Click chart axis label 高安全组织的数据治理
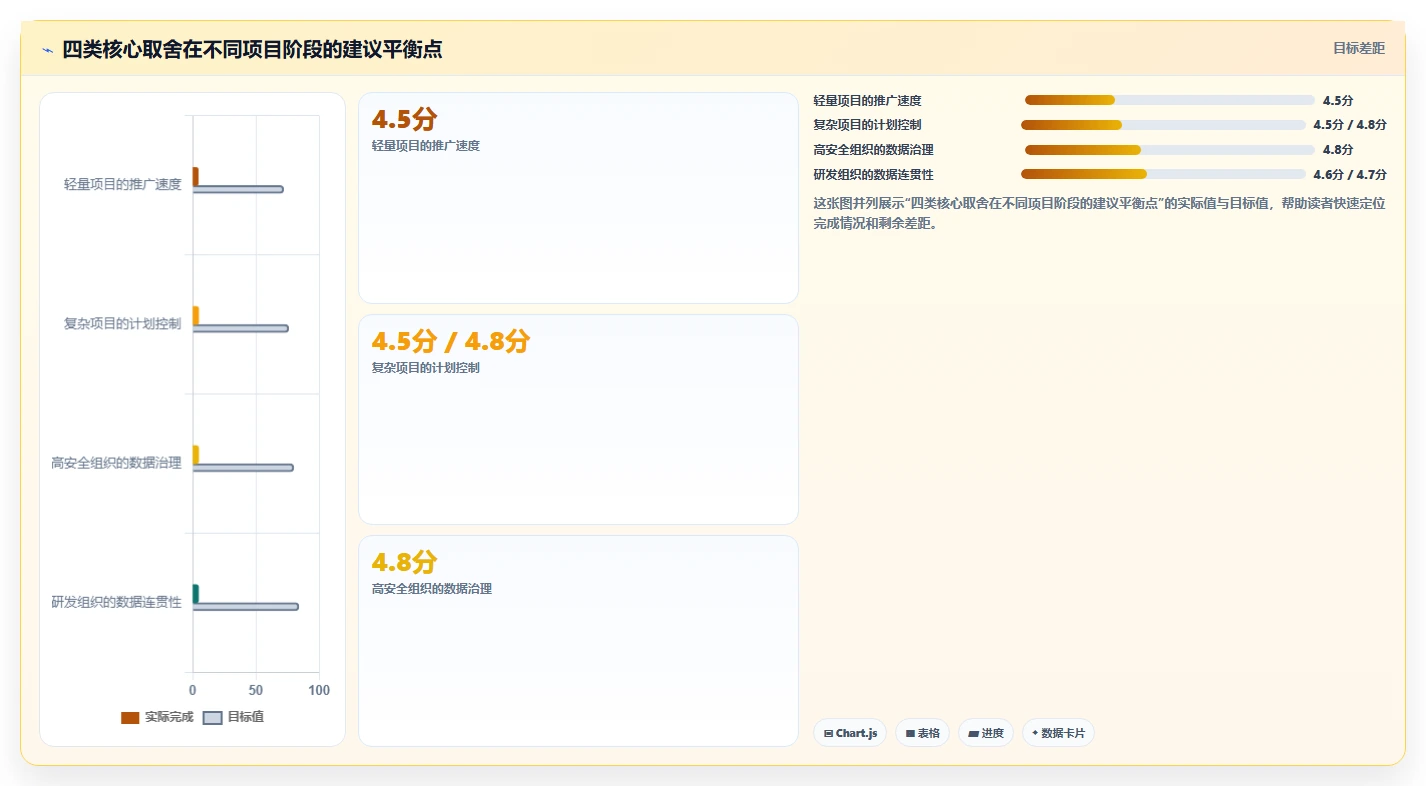 tap(117, 463)
